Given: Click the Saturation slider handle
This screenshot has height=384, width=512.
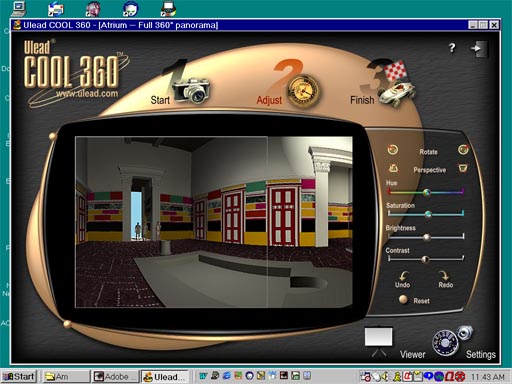Looking at the screenshot, I should [428, 214].
